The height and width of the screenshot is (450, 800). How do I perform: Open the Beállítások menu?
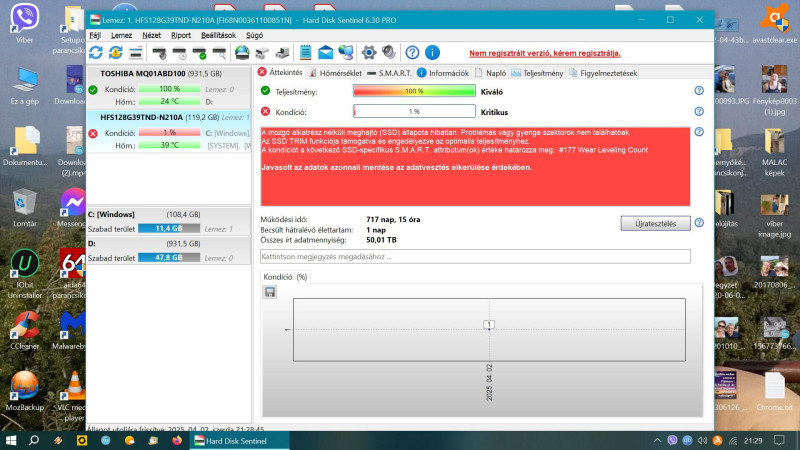point(218,35)
